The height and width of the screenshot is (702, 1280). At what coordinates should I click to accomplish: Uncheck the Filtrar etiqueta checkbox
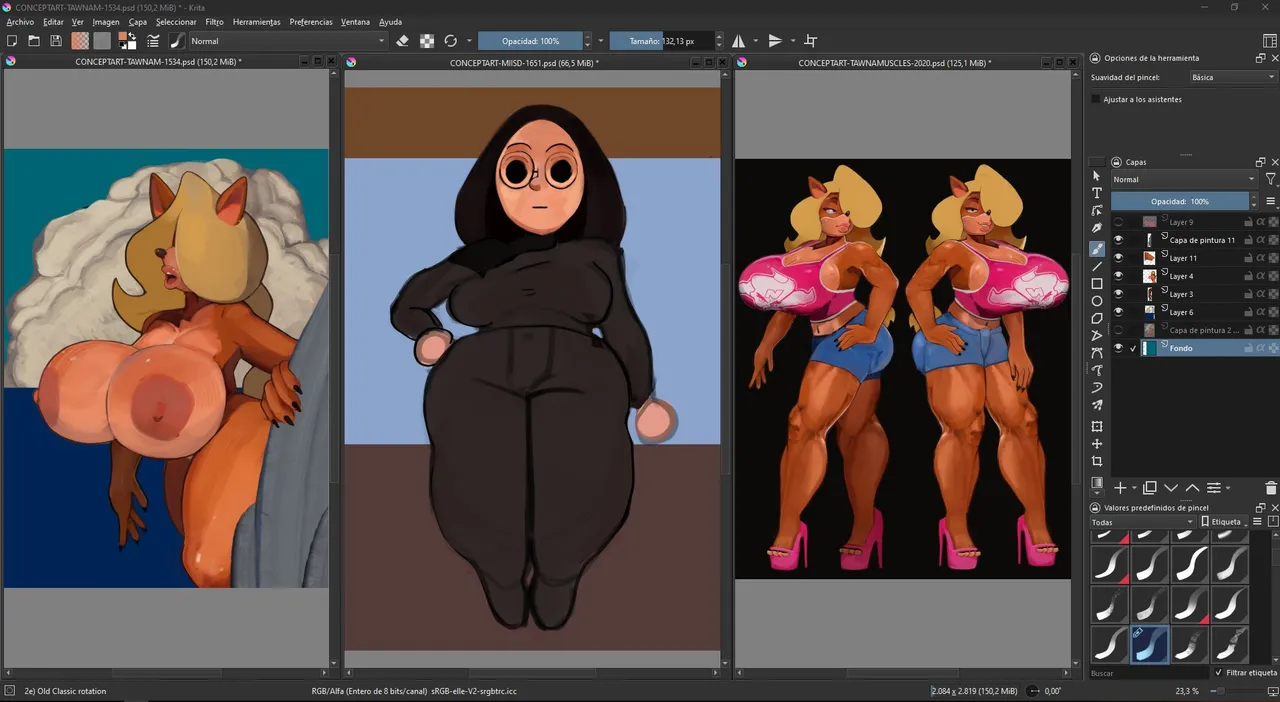pyautogui.click(x=1218, y=673)
